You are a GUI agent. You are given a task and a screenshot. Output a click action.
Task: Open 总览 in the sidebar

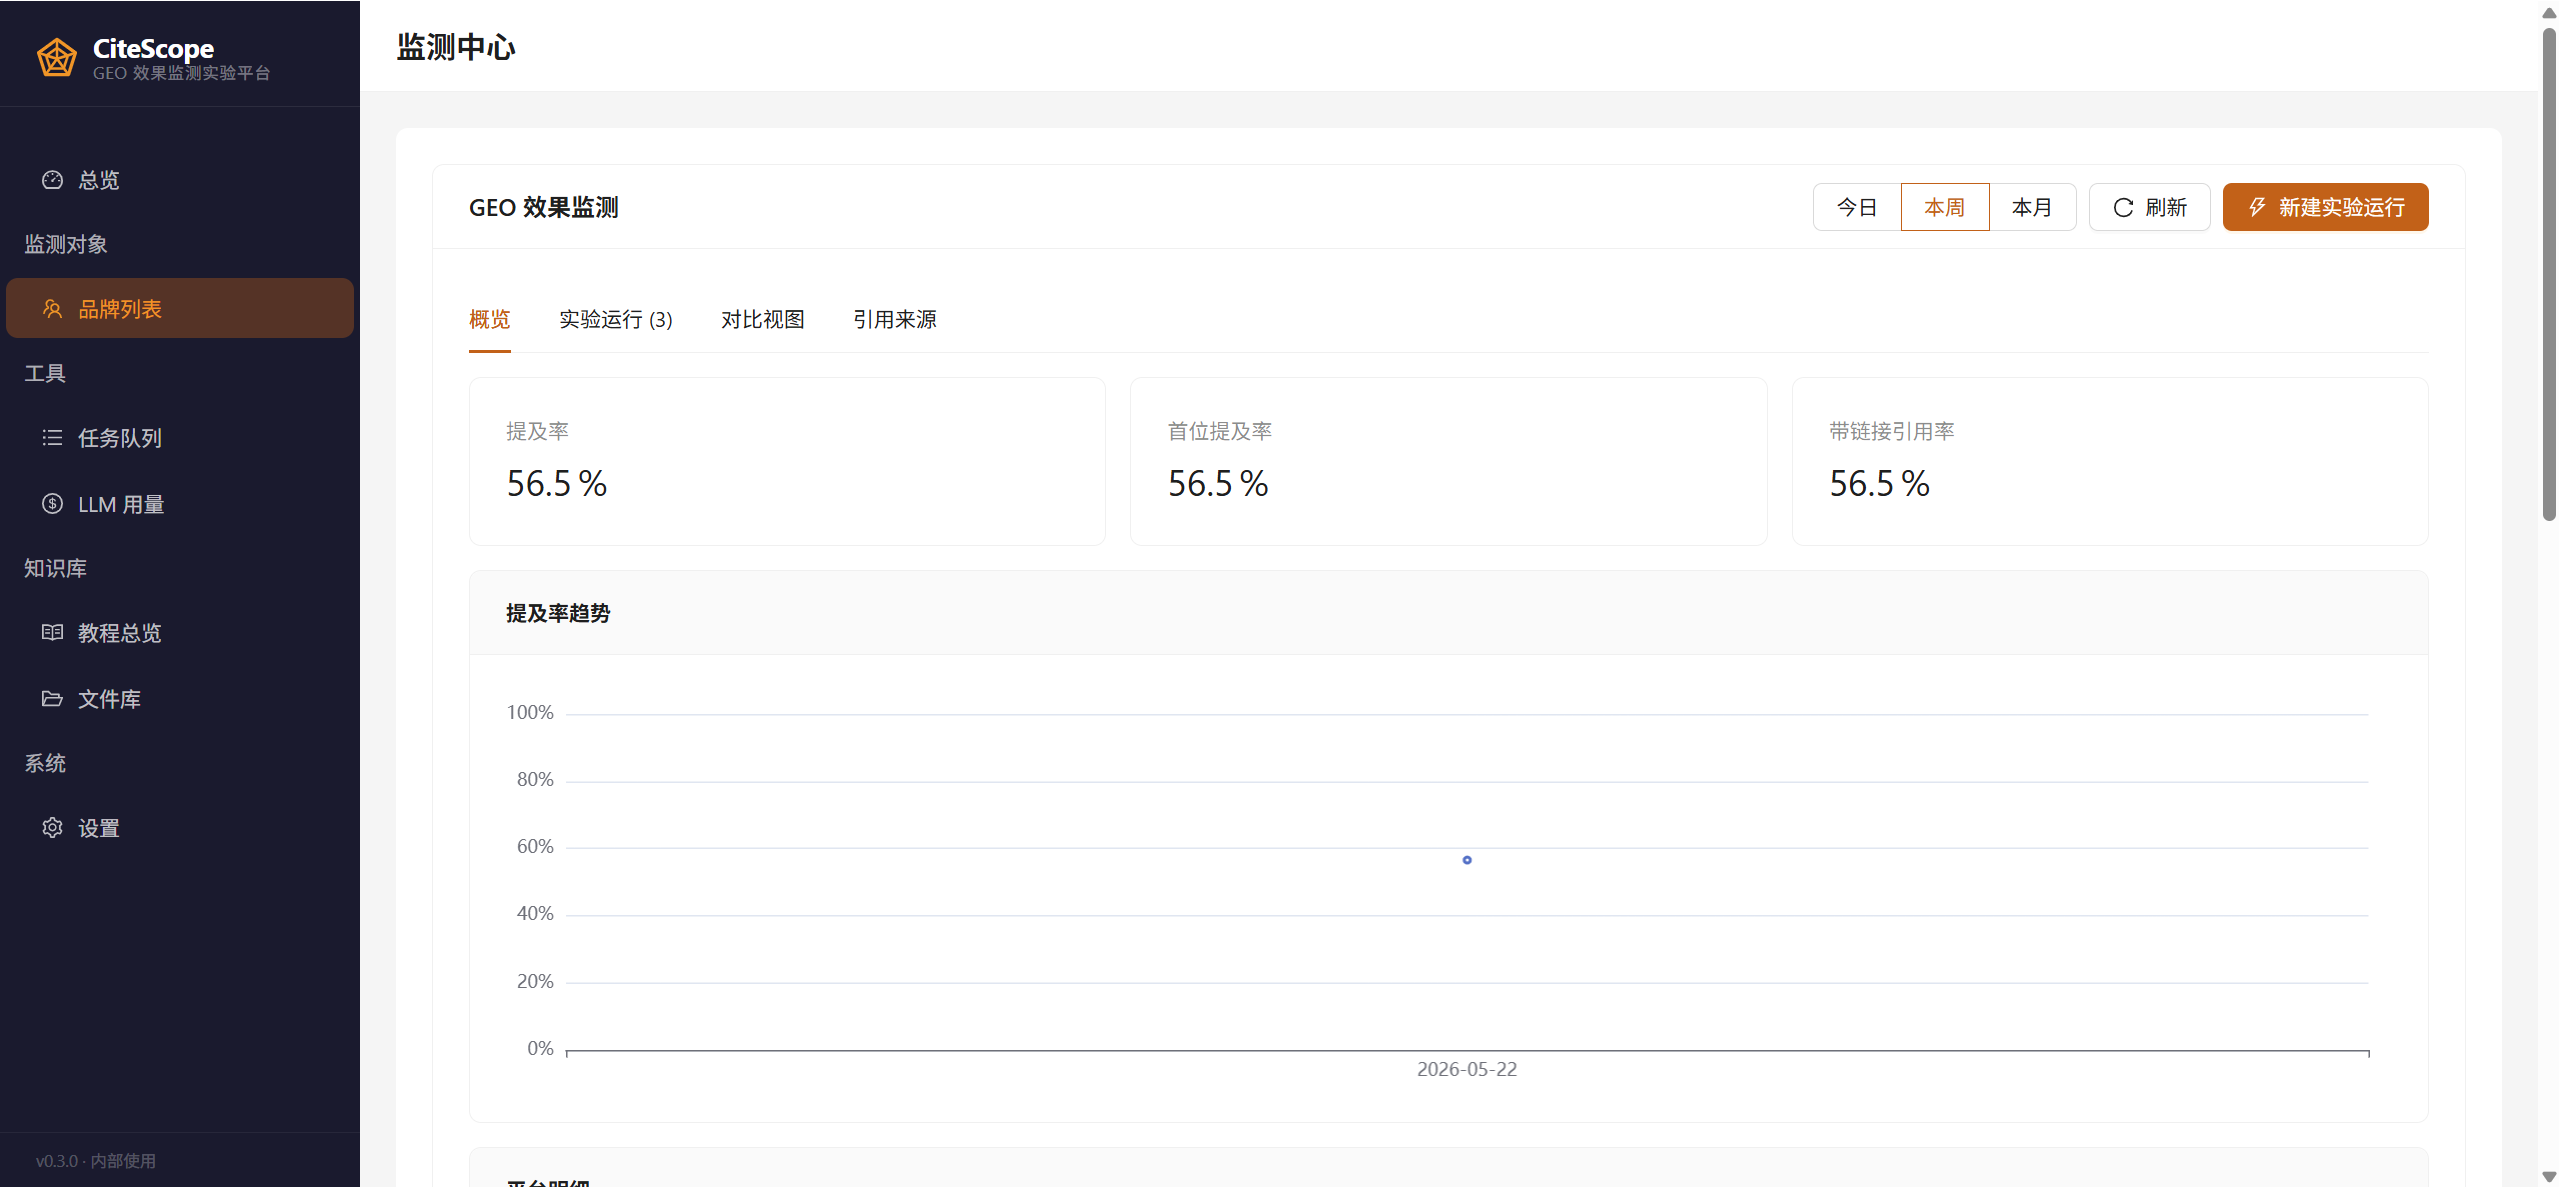tap(180, 180)
